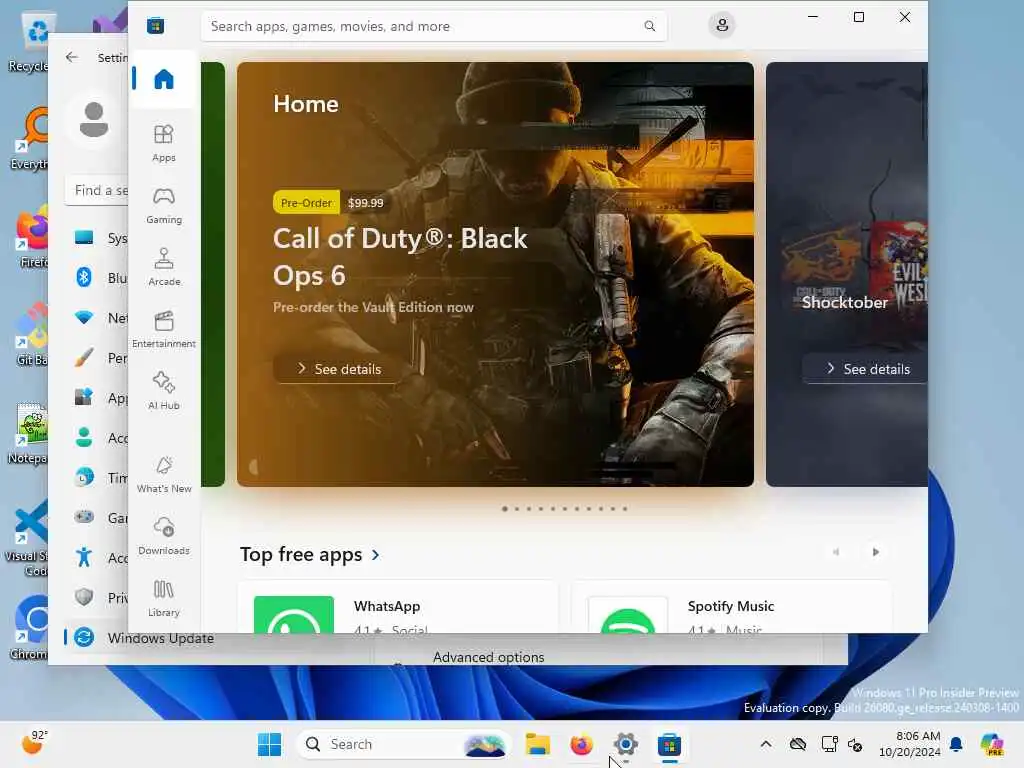
Task: Switch to Microsoft Store taskbar icon
Action: (x=669, y=744)
